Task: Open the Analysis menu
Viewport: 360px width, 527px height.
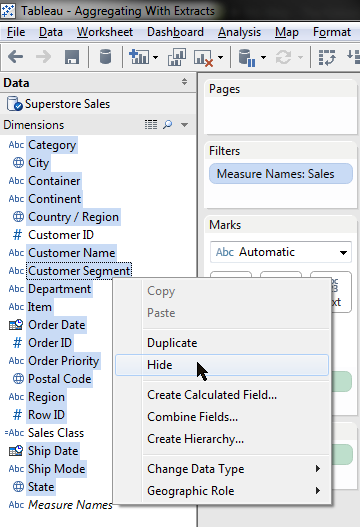Action: (x=239, y=32)
